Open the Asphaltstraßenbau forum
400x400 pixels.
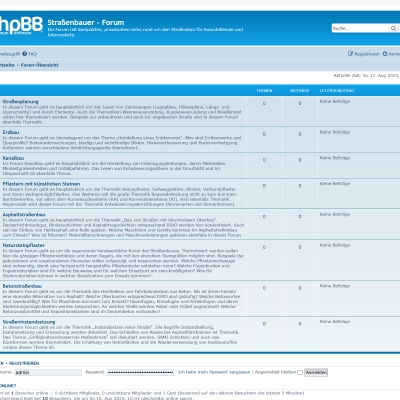[x=24, y=214]
